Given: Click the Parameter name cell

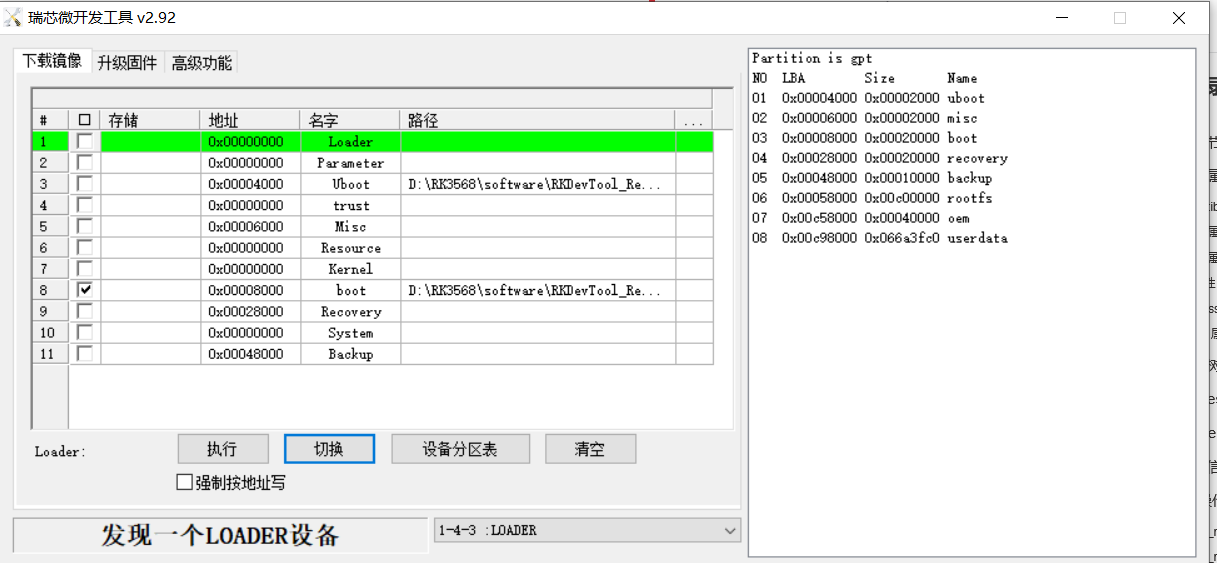Looking at the screenshot, I should point(350,162).
